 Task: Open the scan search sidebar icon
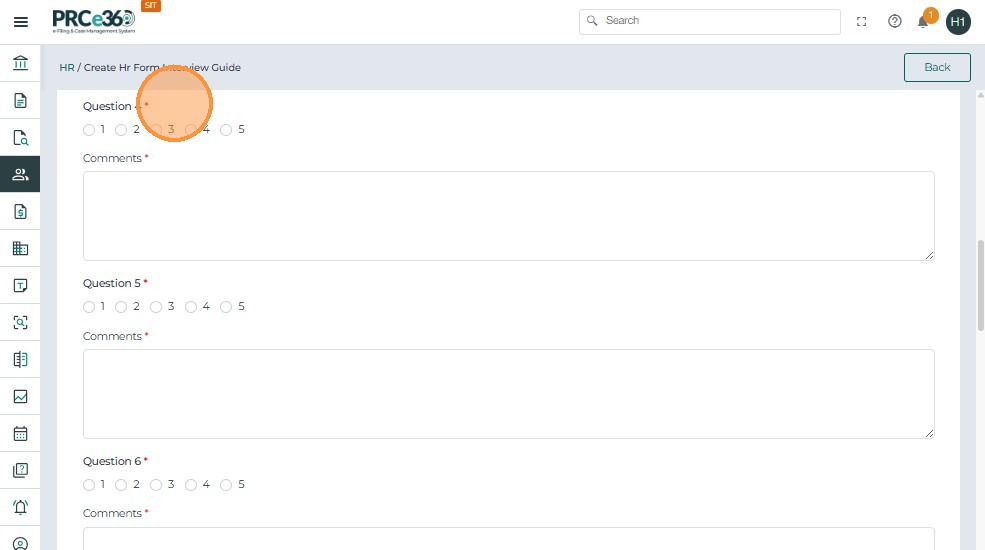pos(20,323)
